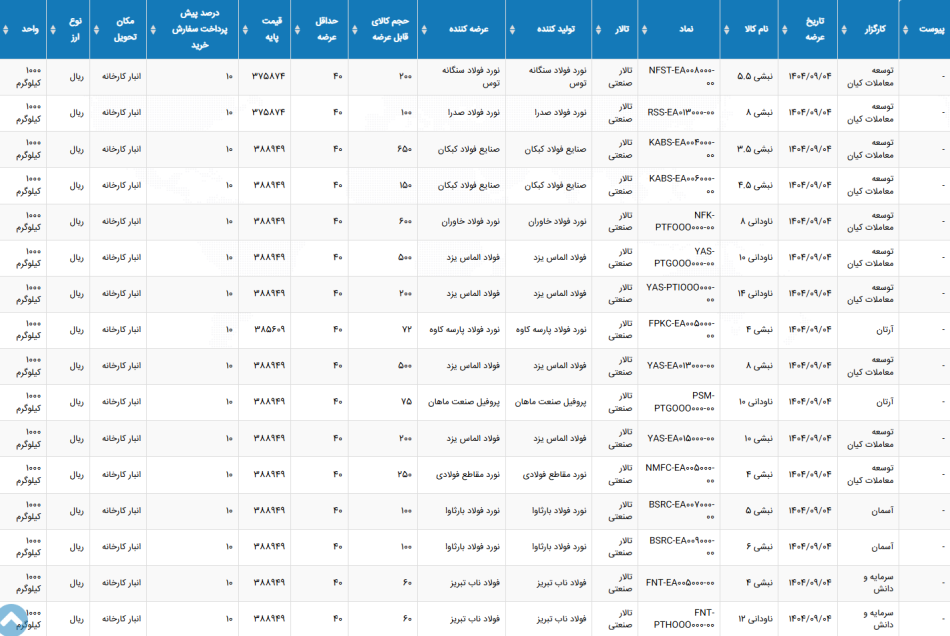Sort by نوع ارز with its arrows
950x636 pixels.
tap(53, 29)
